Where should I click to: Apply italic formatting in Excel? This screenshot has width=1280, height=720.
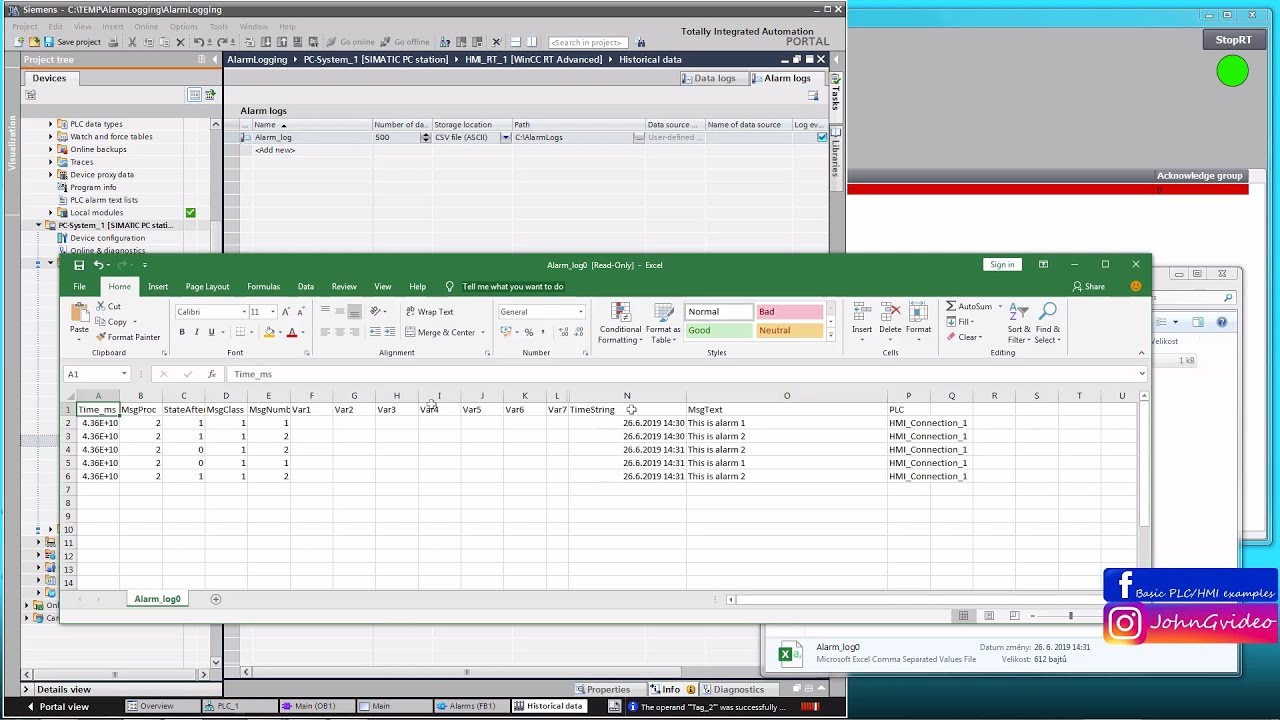point(196,332)
